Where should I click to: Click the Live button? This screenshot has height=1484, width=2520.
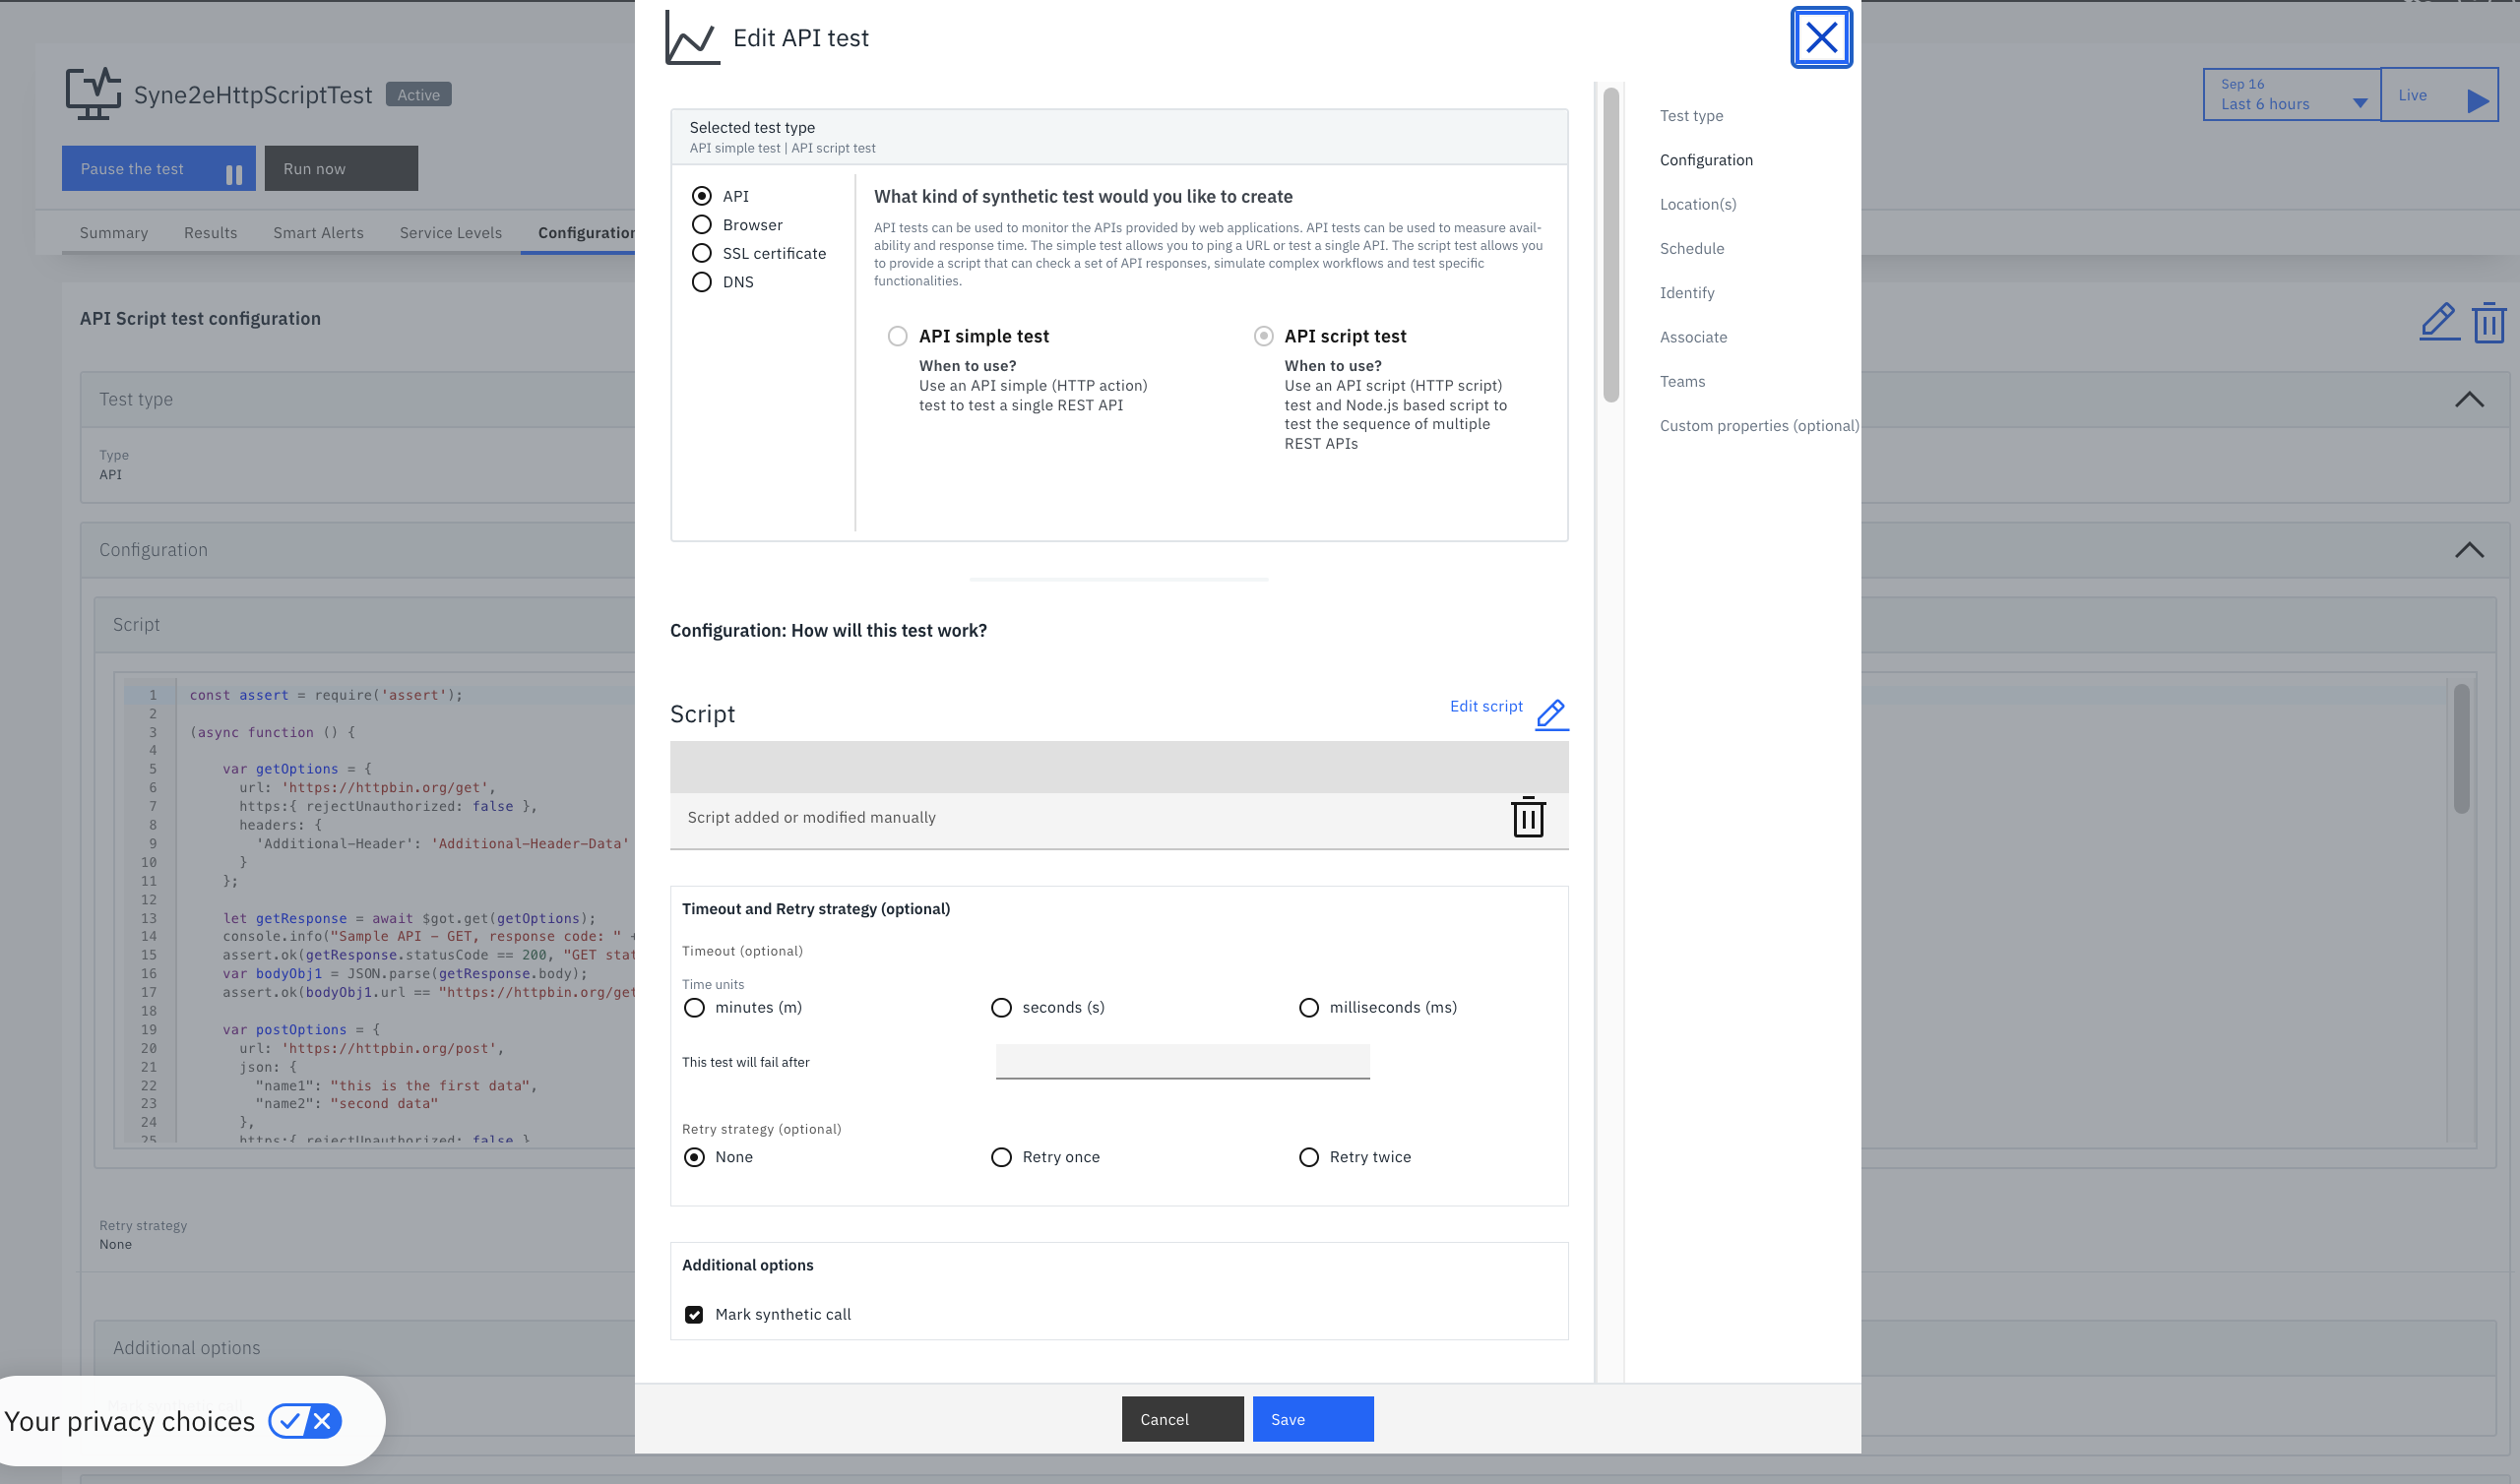[x=2439, y=95]
